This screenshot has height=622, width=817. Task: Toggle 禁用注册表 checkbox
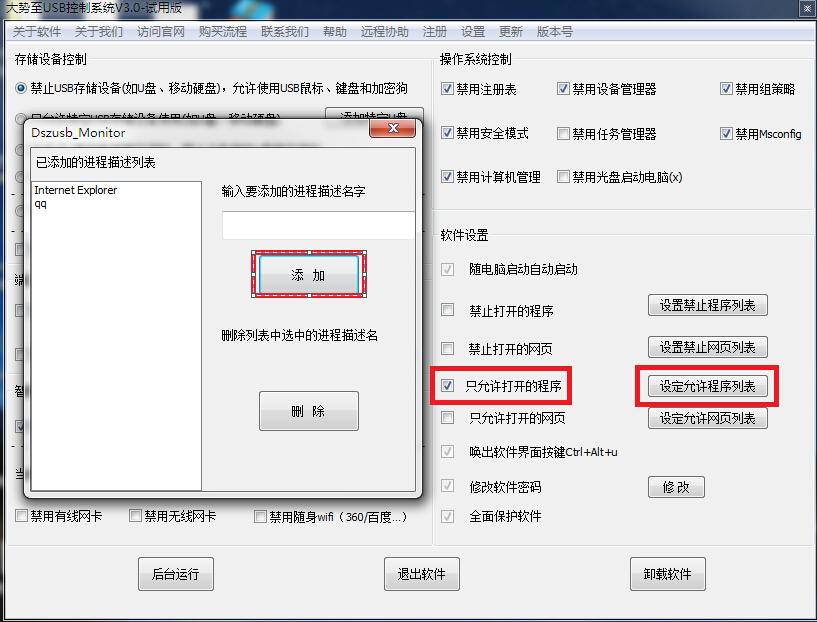(447, 89)
